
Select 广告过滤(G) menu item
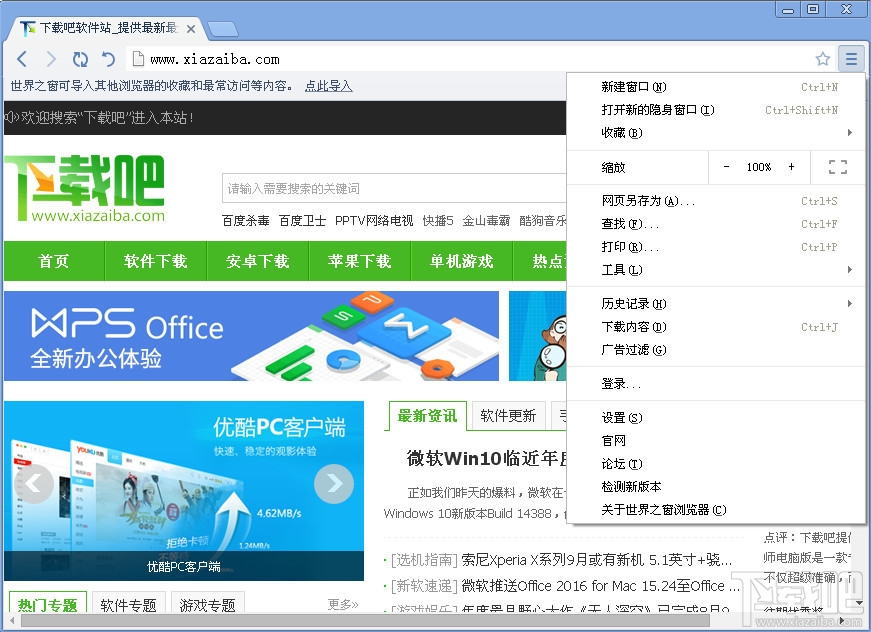[715, 350]
